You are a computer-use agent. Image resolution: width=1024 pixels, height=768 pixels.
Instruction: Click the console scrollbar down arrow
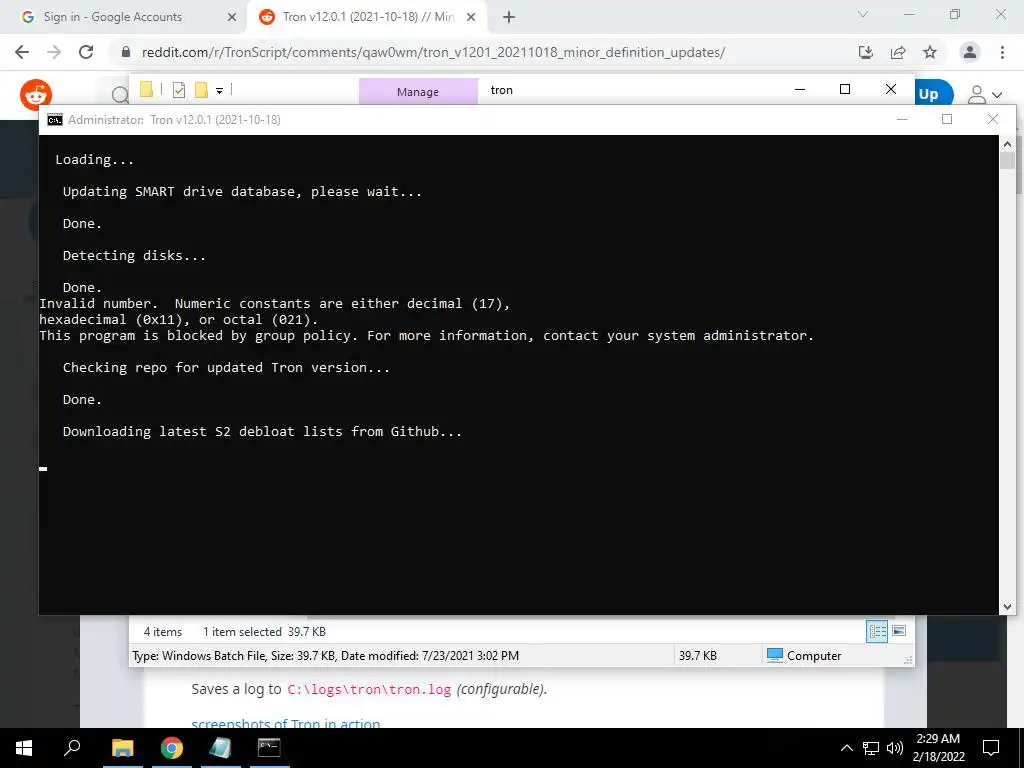1007,607
